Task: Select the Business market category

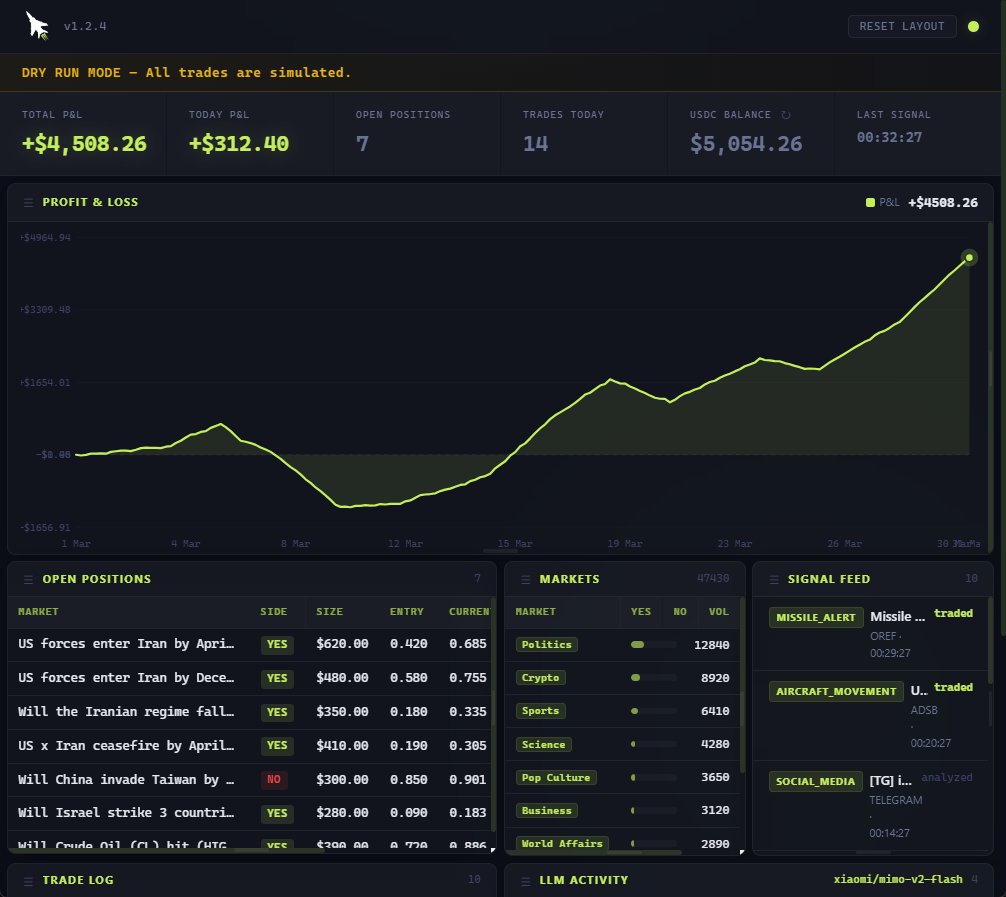Action: pyautogui.click(x=547, y=810)
